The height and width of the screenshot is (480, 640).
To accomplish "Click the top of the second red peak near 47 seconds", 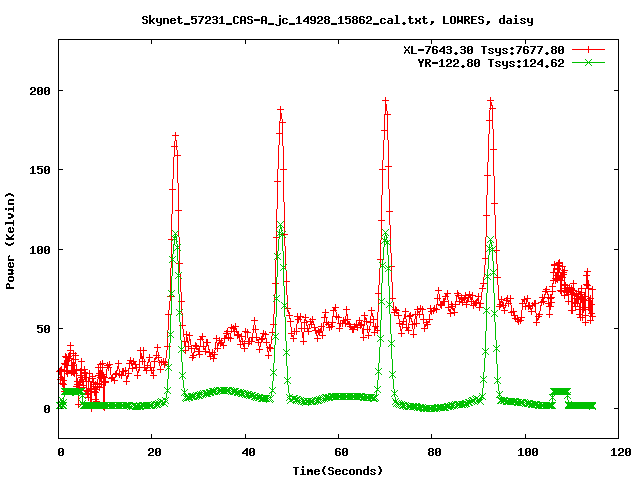I will (280, 109).
